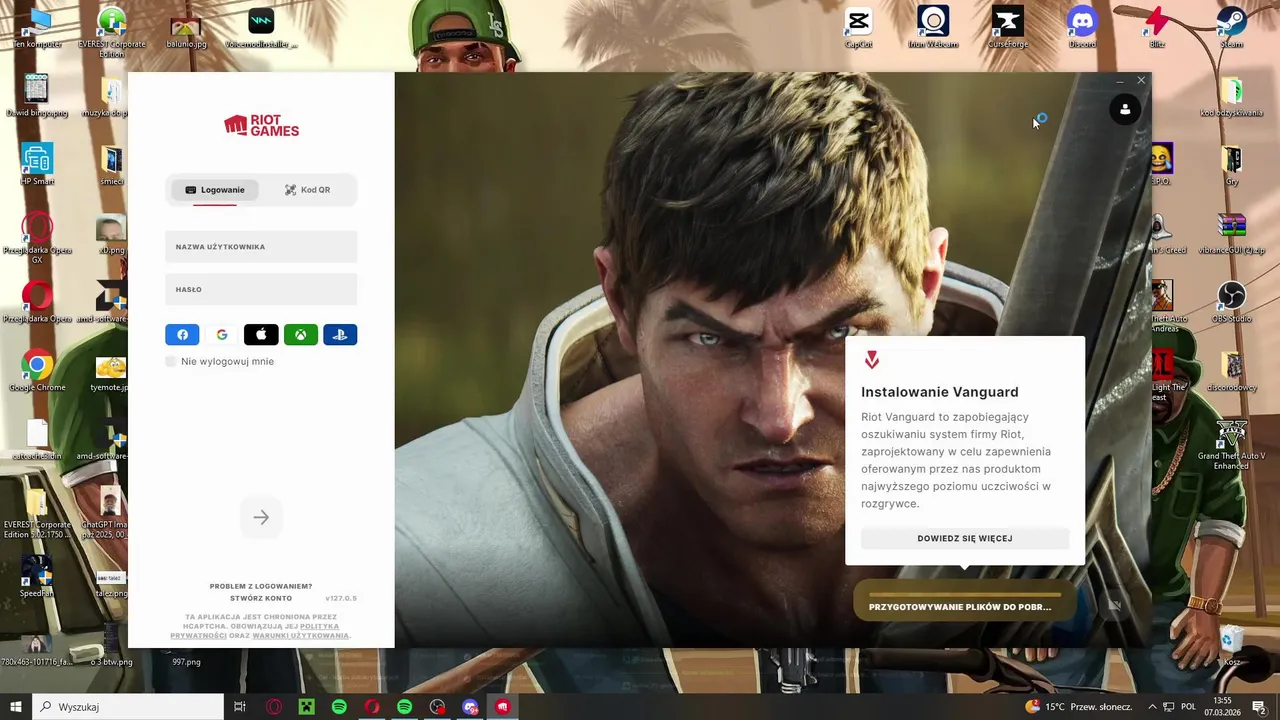Sign in with Xbox

300,335
